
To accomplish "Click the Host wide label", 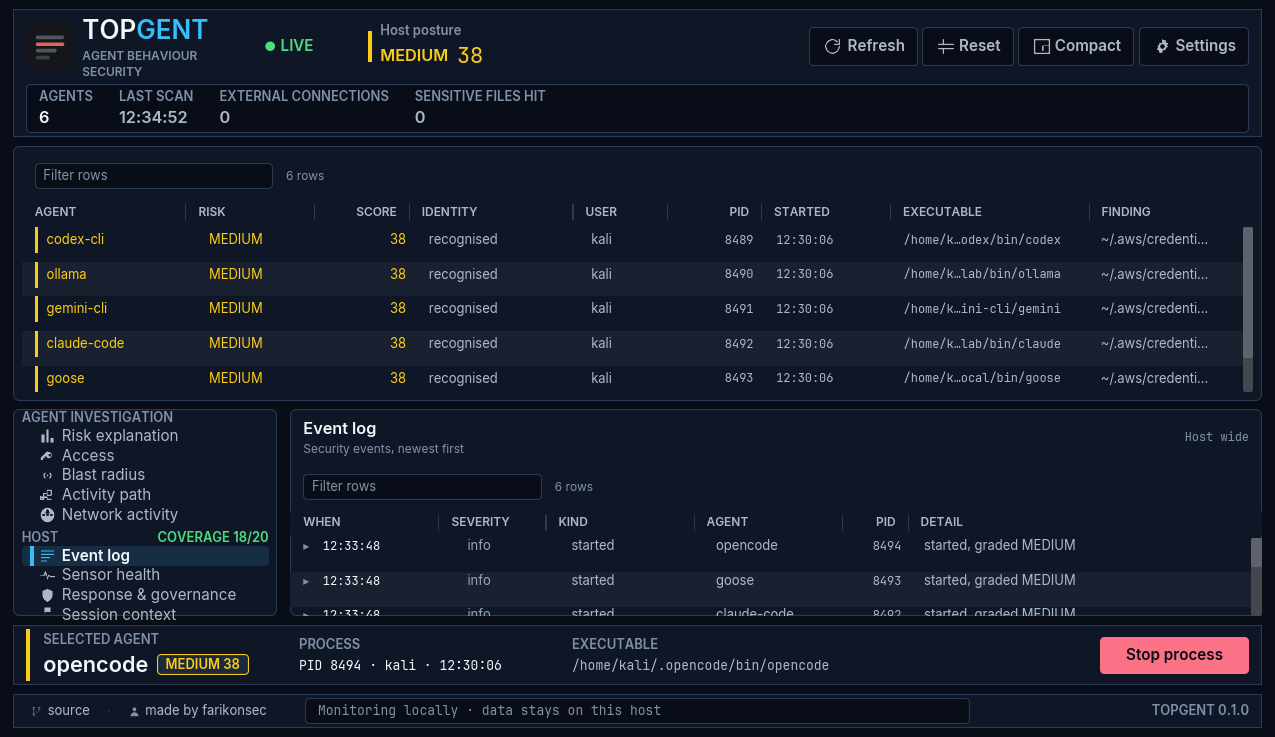I will [x=1216, y=437].
